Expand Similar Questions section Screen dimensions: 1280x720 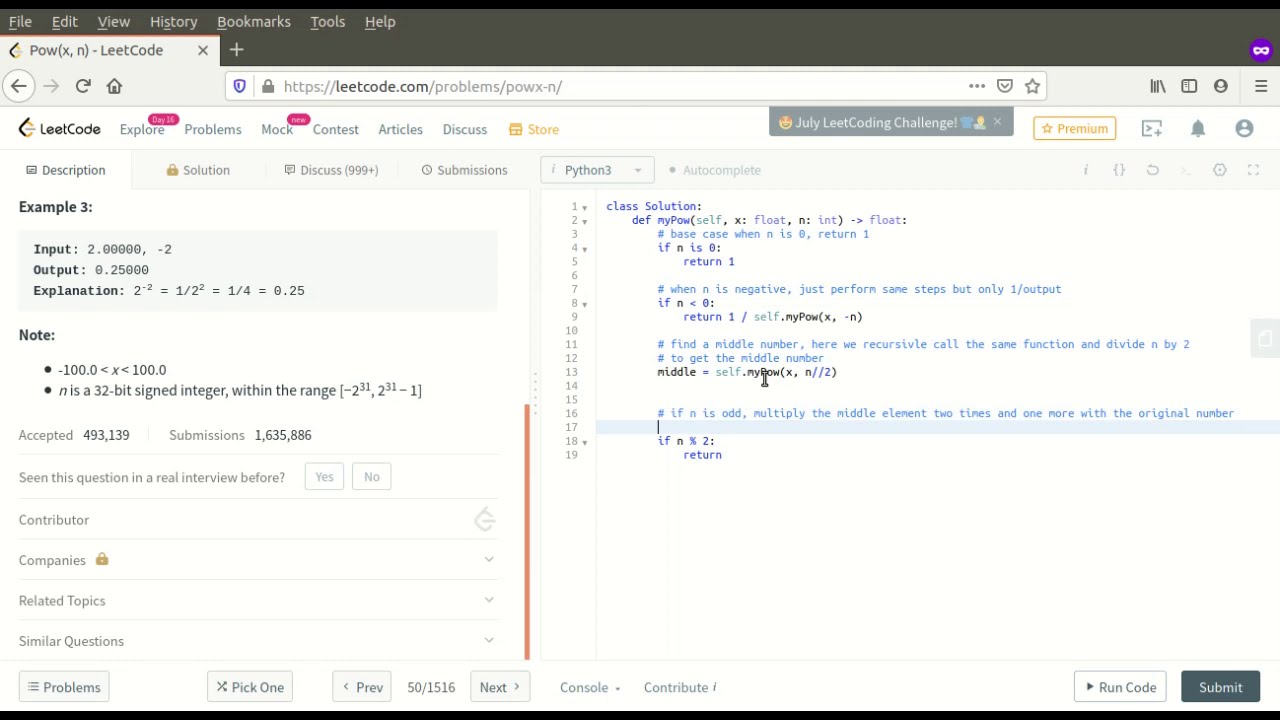point(257,641)
